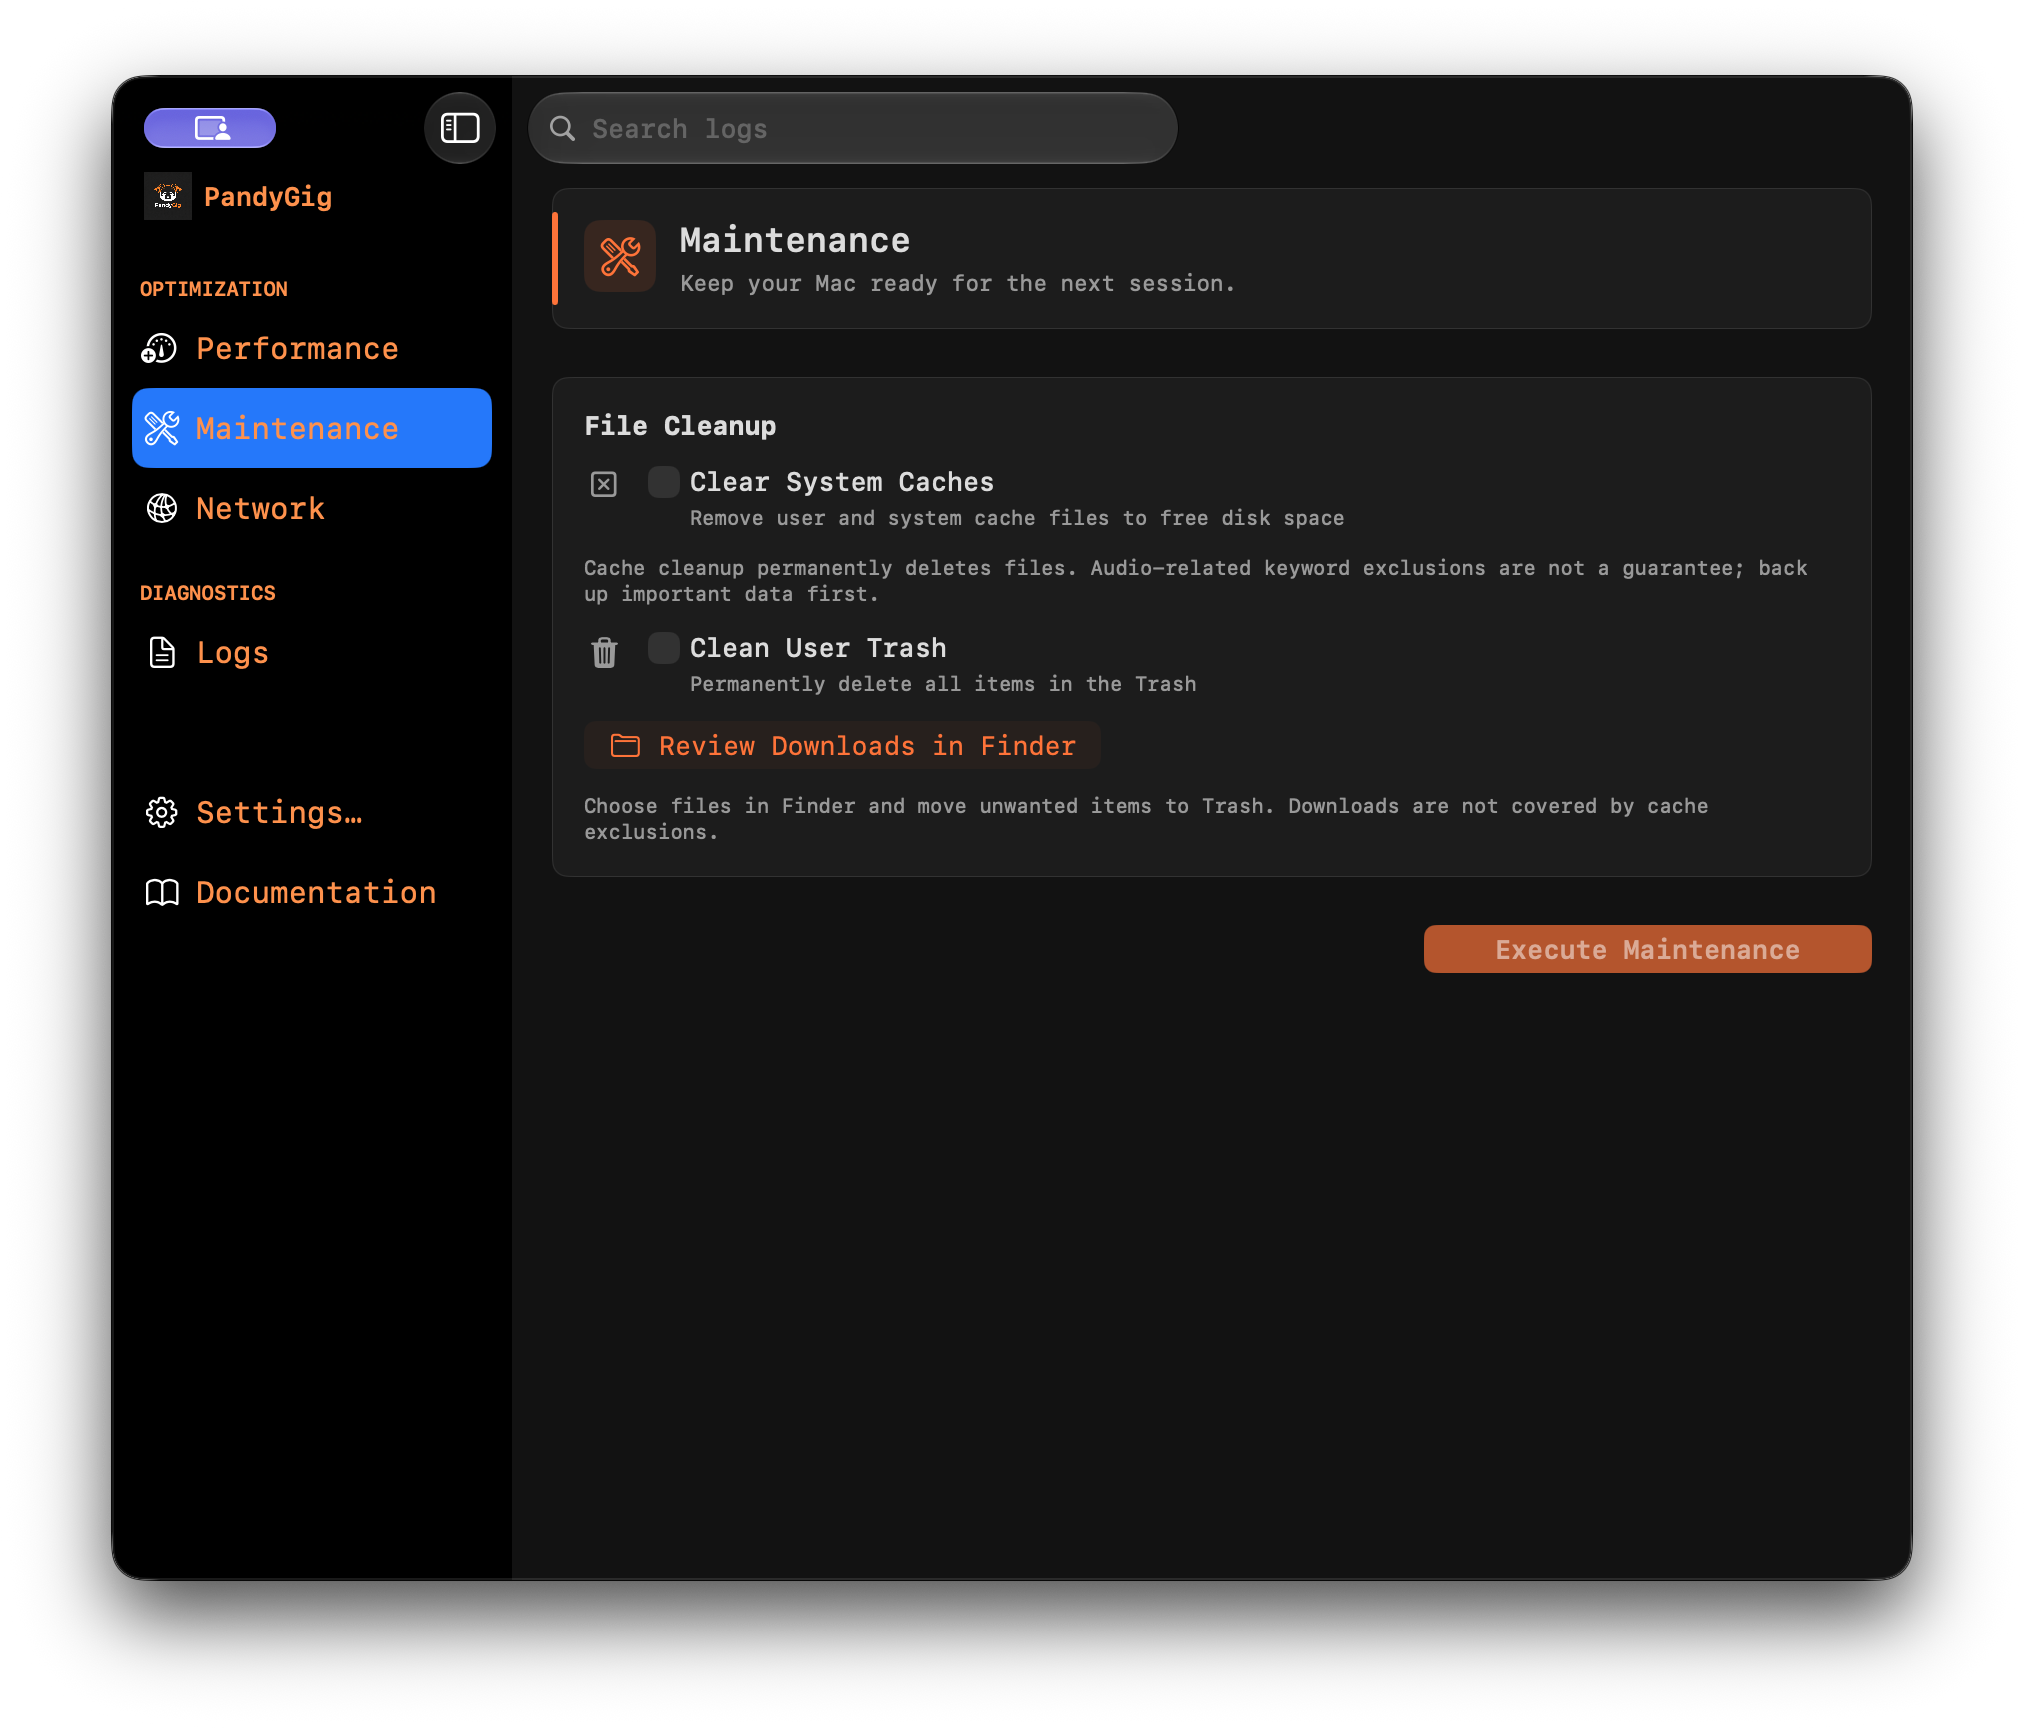Open the Logs section
The width and height of the screenshot is (2024, 1728).
(x=311, y=652)
